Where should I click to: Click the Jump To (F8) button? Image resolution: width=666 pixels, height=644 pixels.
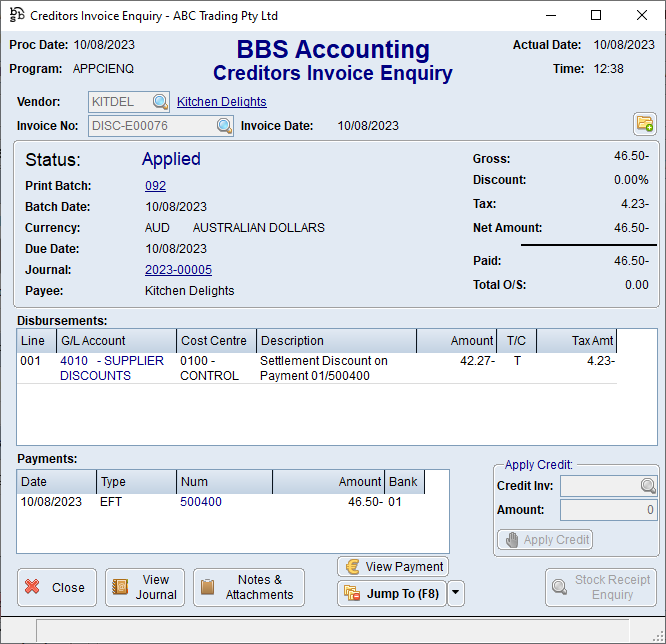pyautogui.click(x=392, y=593)
